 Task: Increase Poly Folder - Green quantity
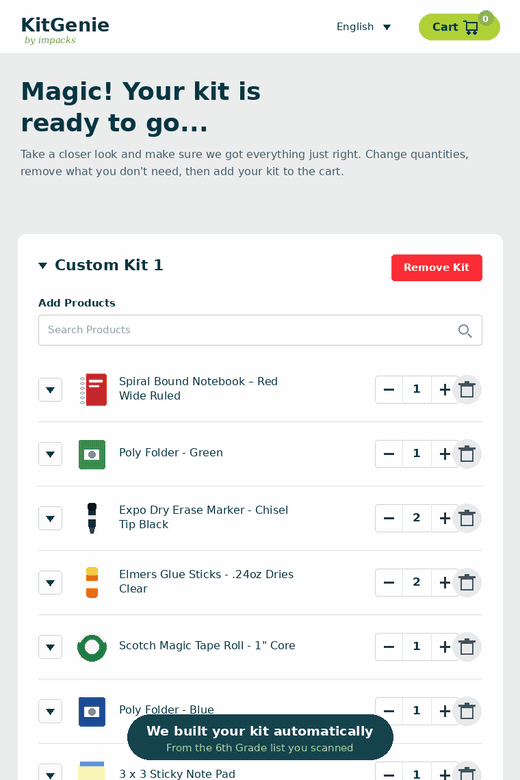pyautogui.click(x=444, y=454)
